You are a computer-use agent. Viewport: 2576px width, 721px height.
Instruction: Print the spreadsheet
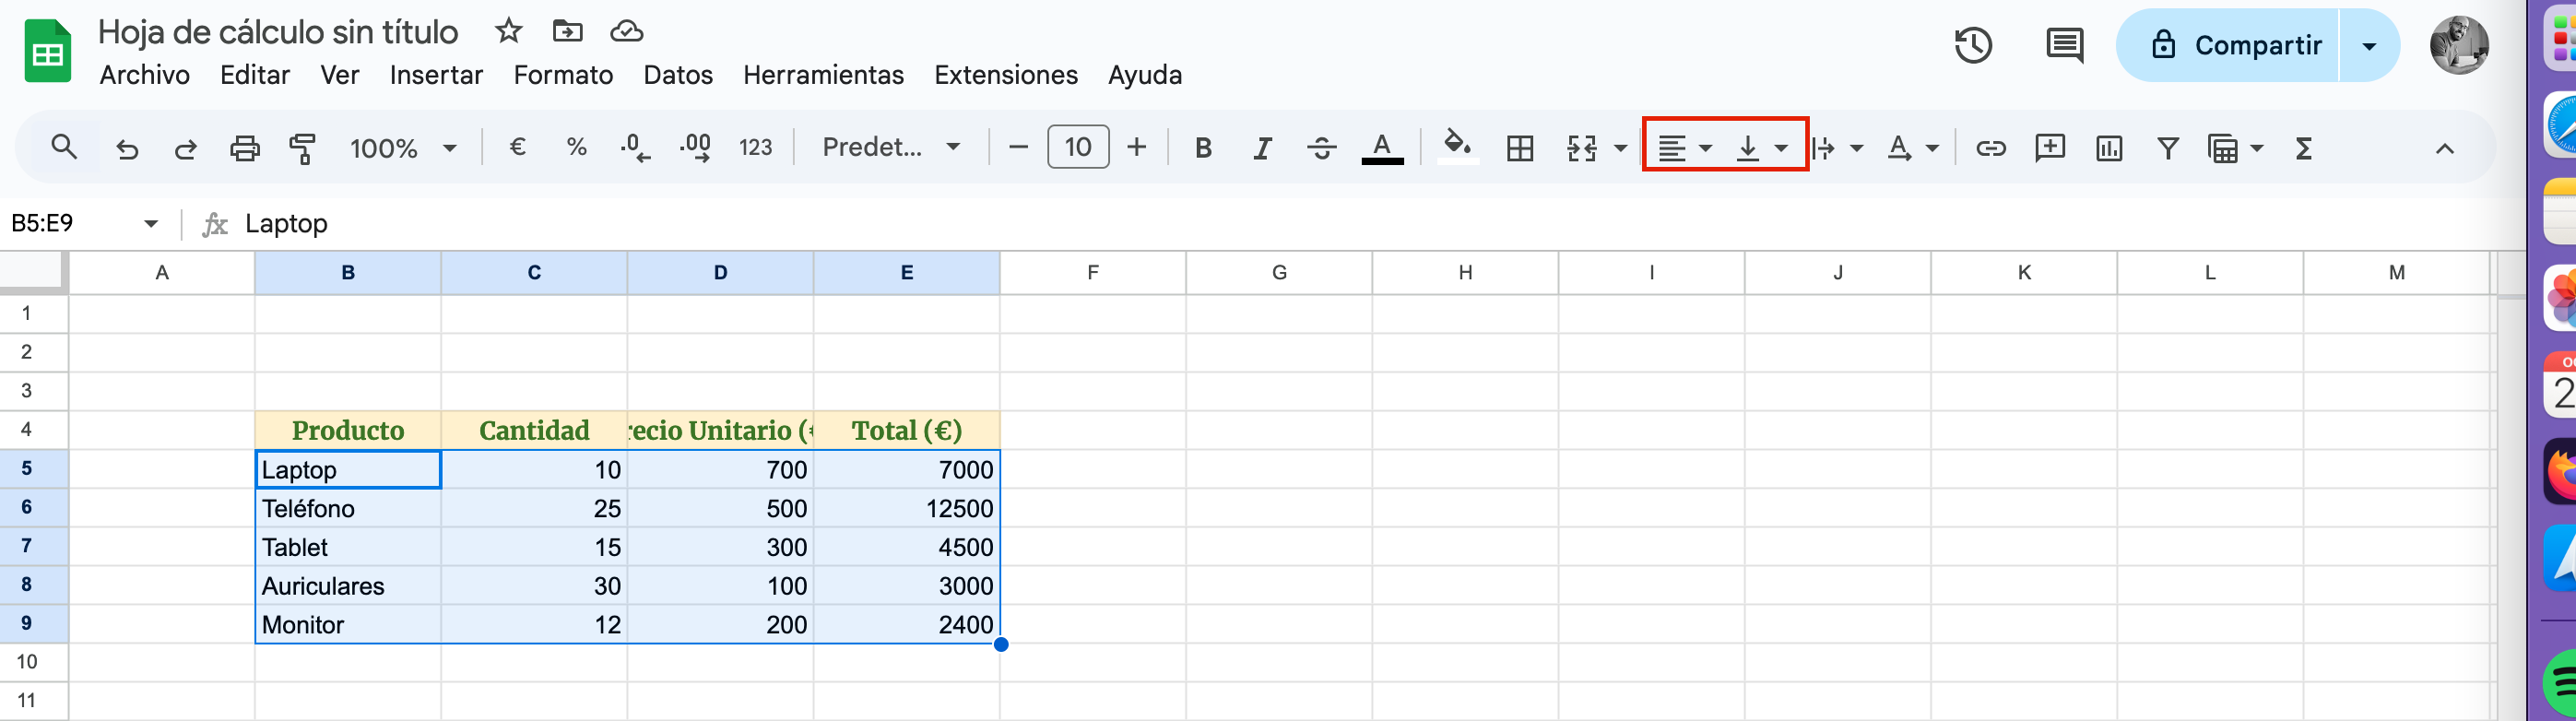tap(245, 149)
